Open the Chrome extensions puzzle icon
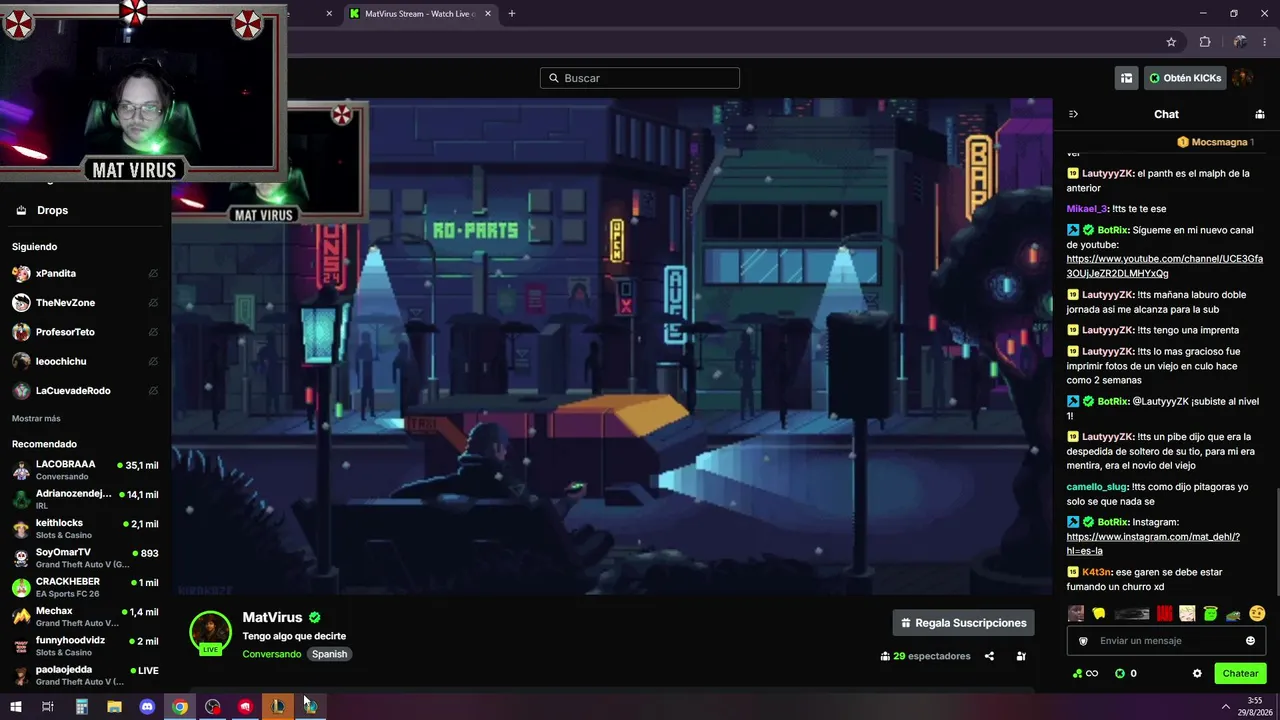The image size is (1280, 720). click(1205, 42)
